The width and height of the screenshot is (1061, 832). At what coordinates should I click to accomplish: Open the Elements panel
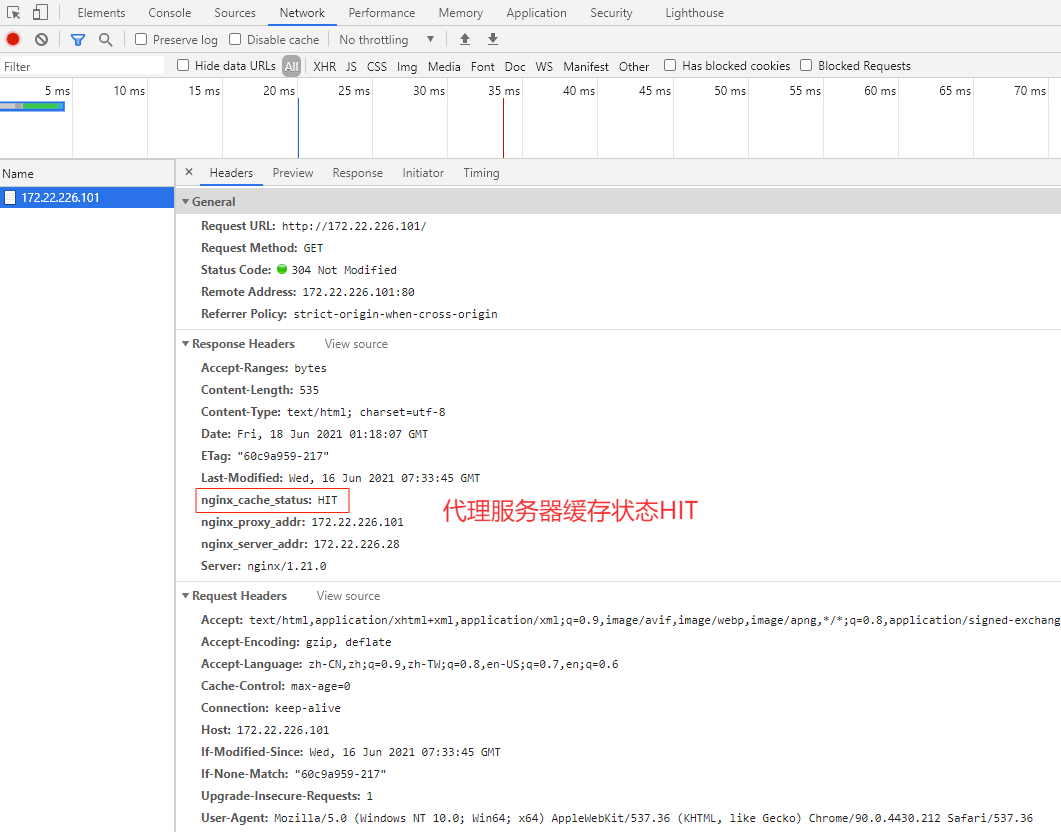click(x=101, y=13)
